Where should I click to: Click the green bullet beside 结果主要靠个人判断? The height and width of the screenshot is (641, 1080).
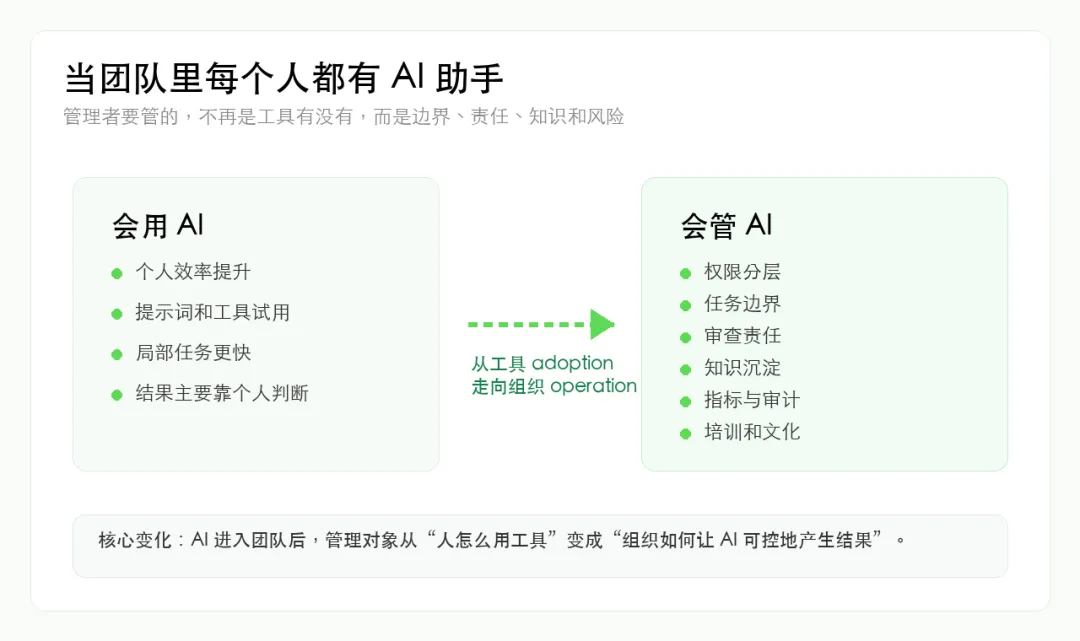click(117, 395)
